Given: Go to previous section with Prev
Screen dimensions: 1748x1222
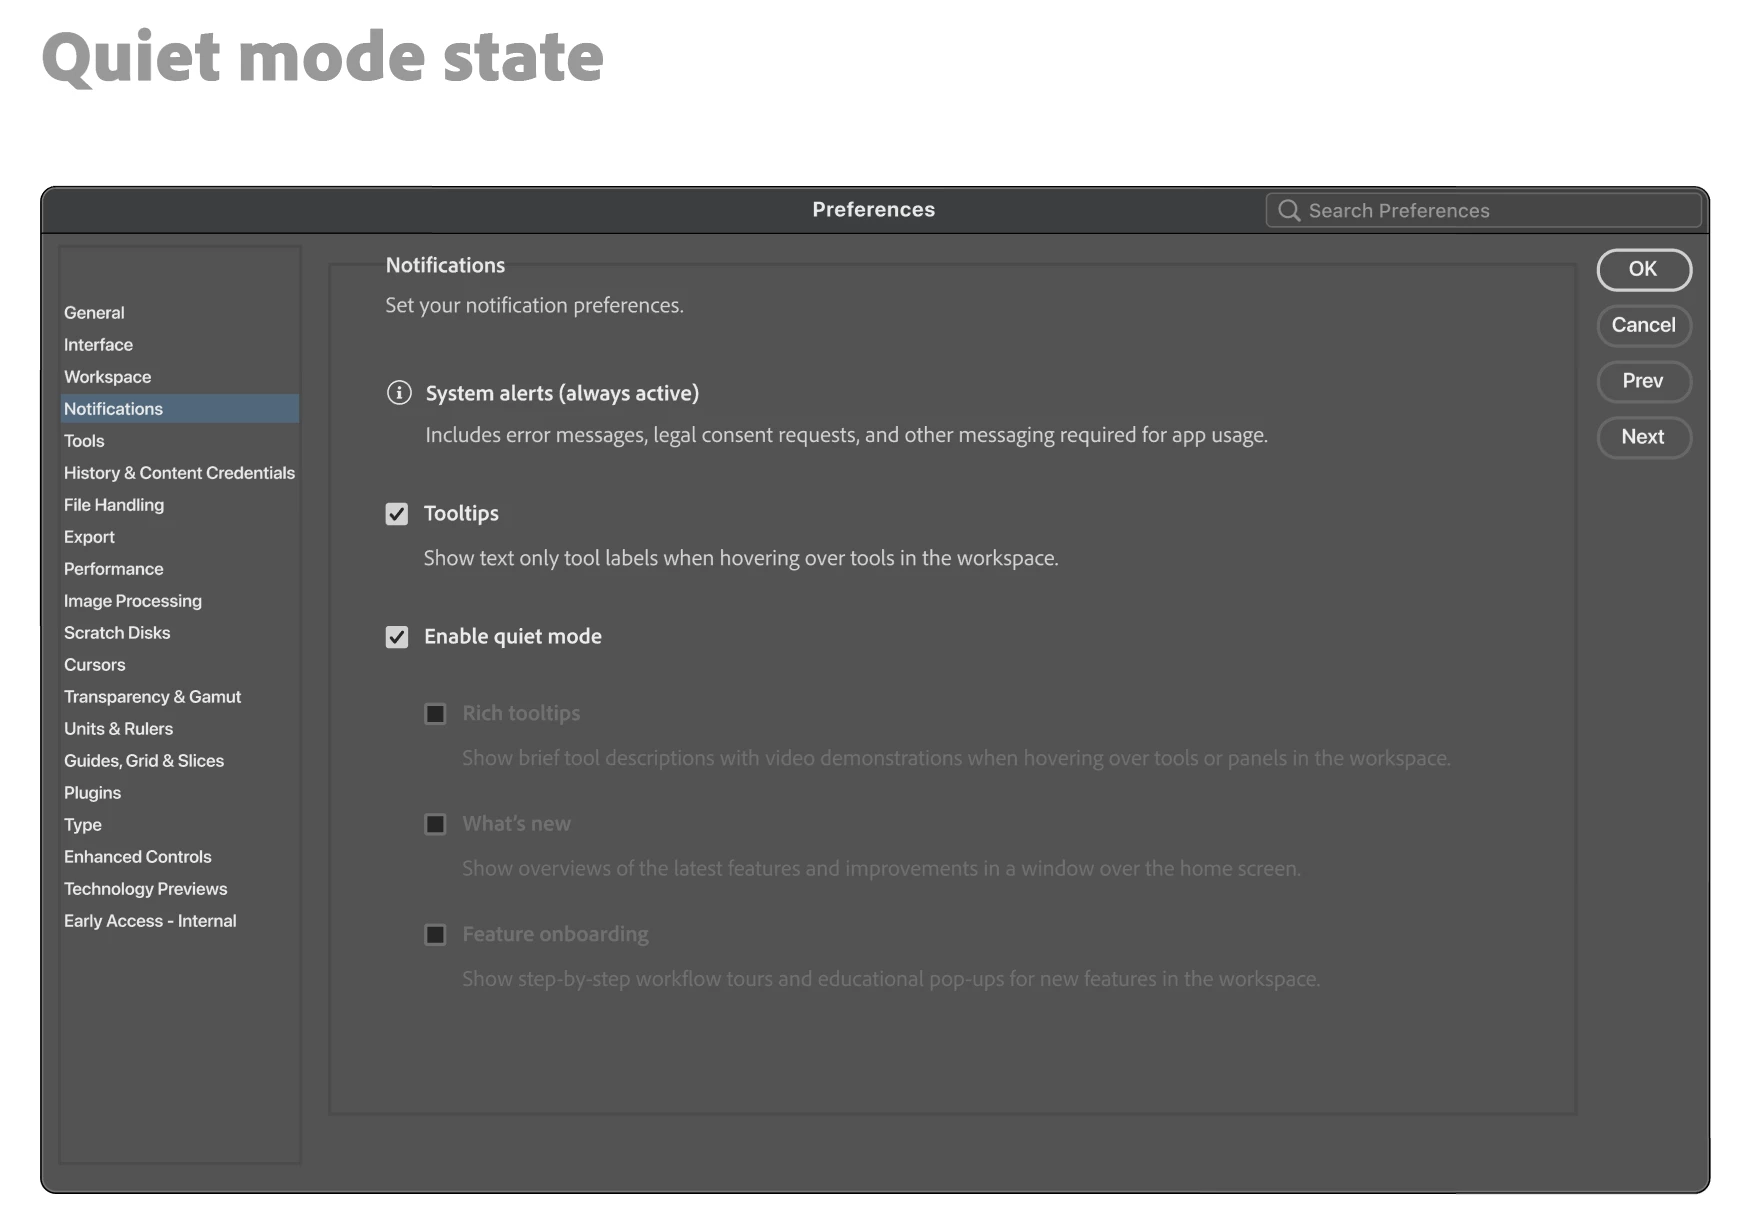Looking at the screenshot, I should point(1644,382).
